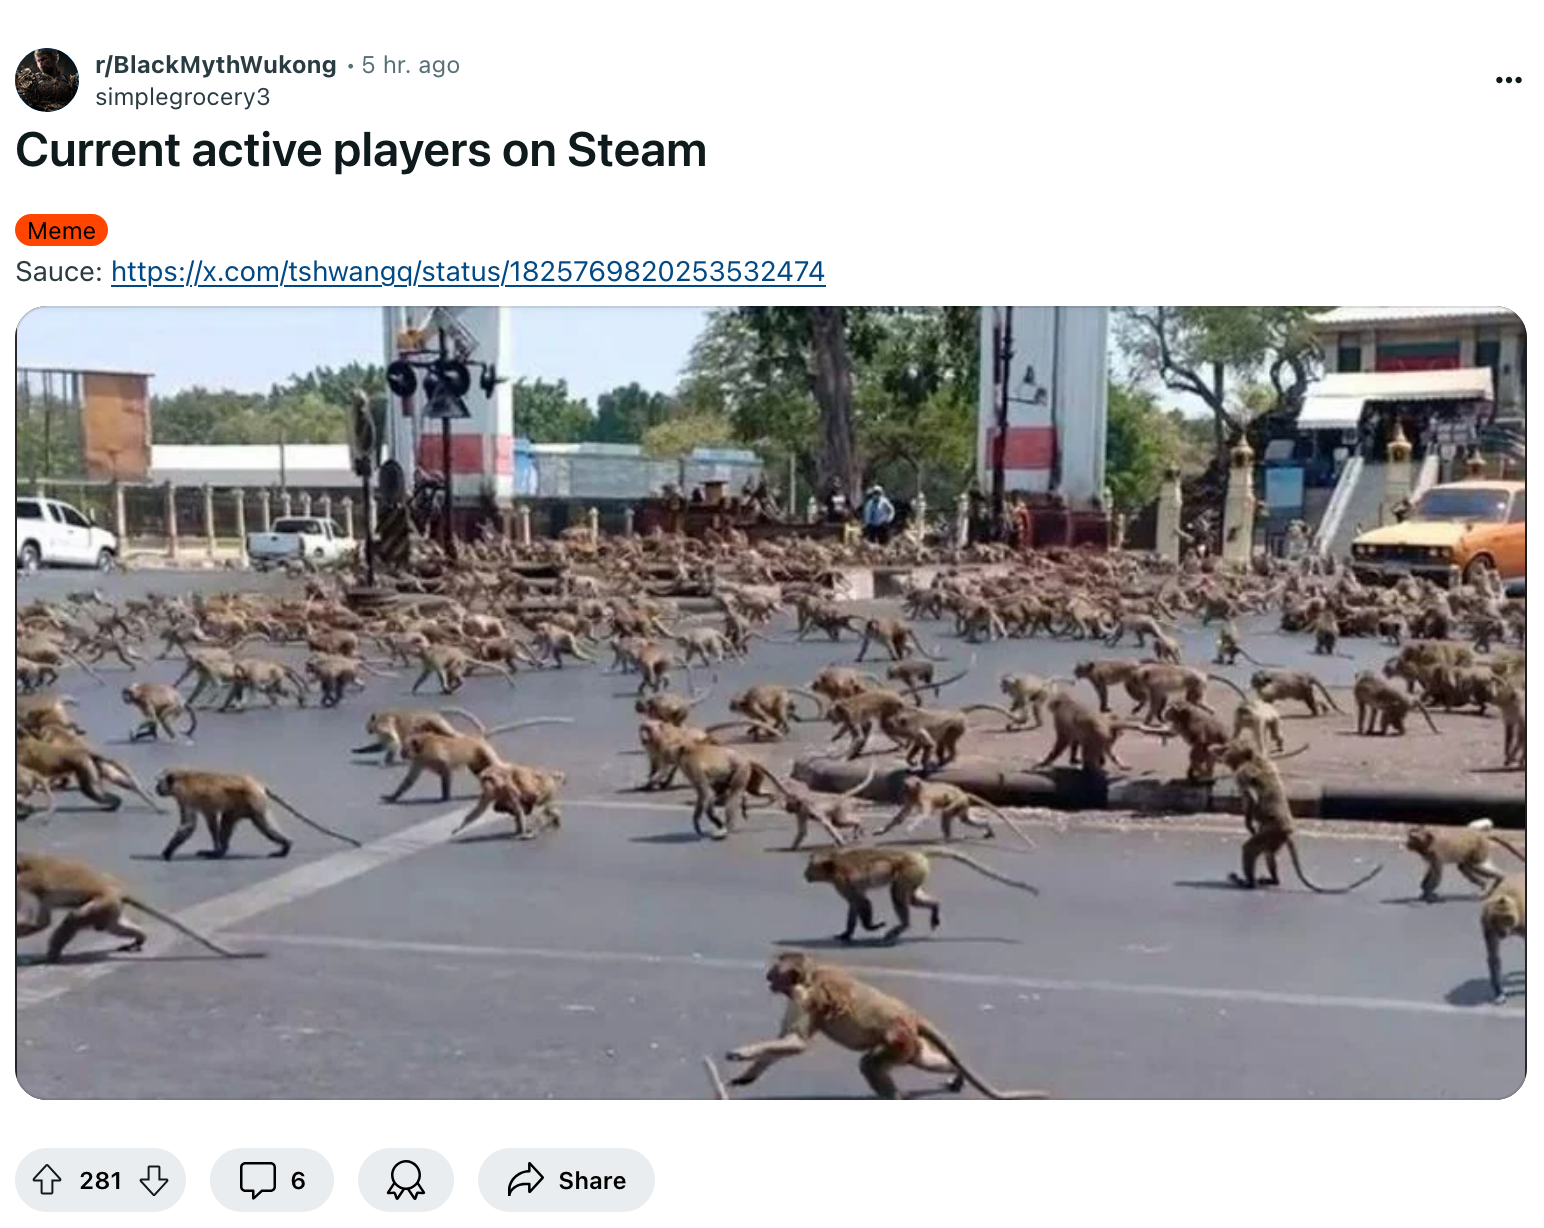Give an award using the ribbon icon

(406, 1180)
